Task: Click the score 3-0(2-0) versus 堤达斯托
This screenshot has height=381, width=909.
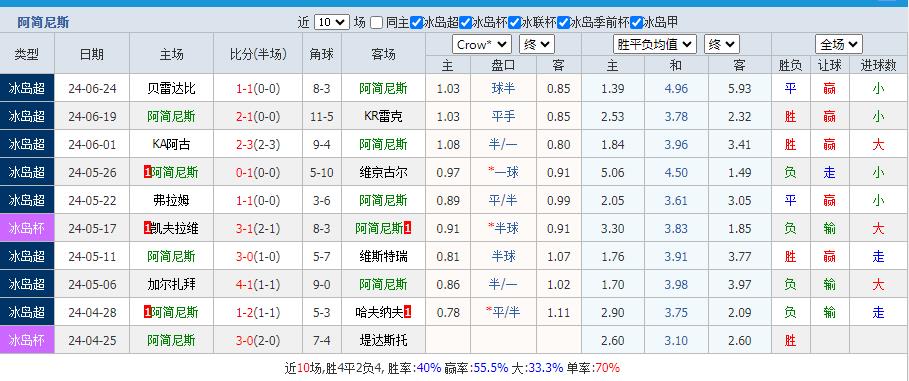Action: 258,340
